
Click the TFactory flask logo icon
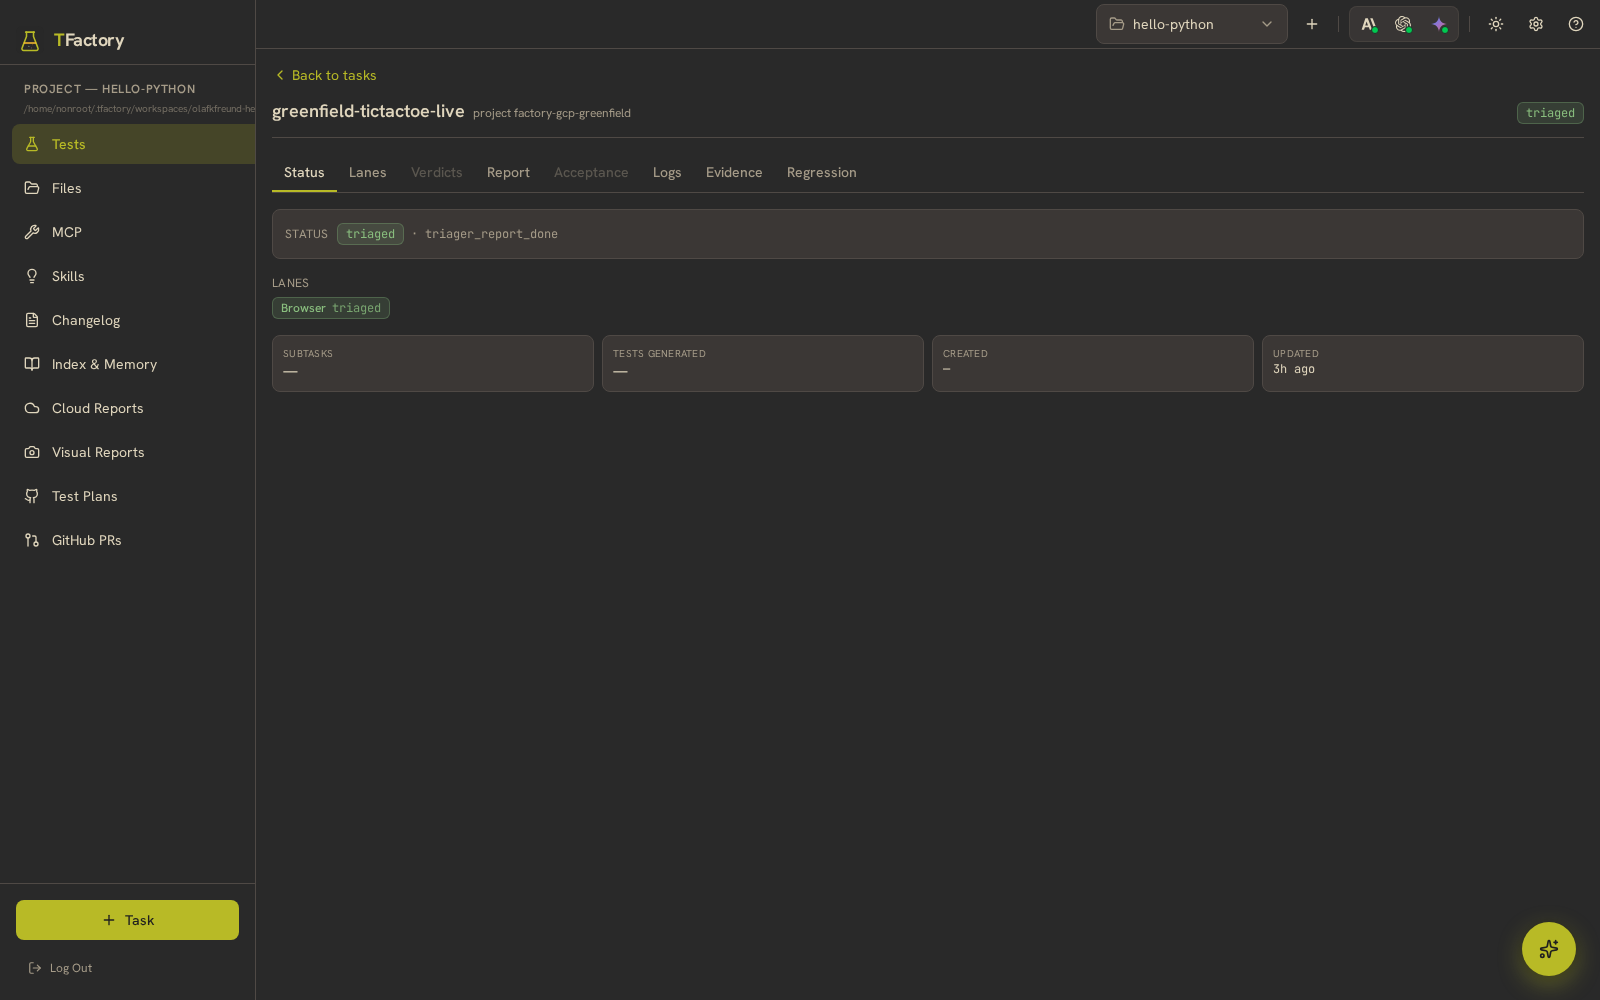click(x=30, y=40)
